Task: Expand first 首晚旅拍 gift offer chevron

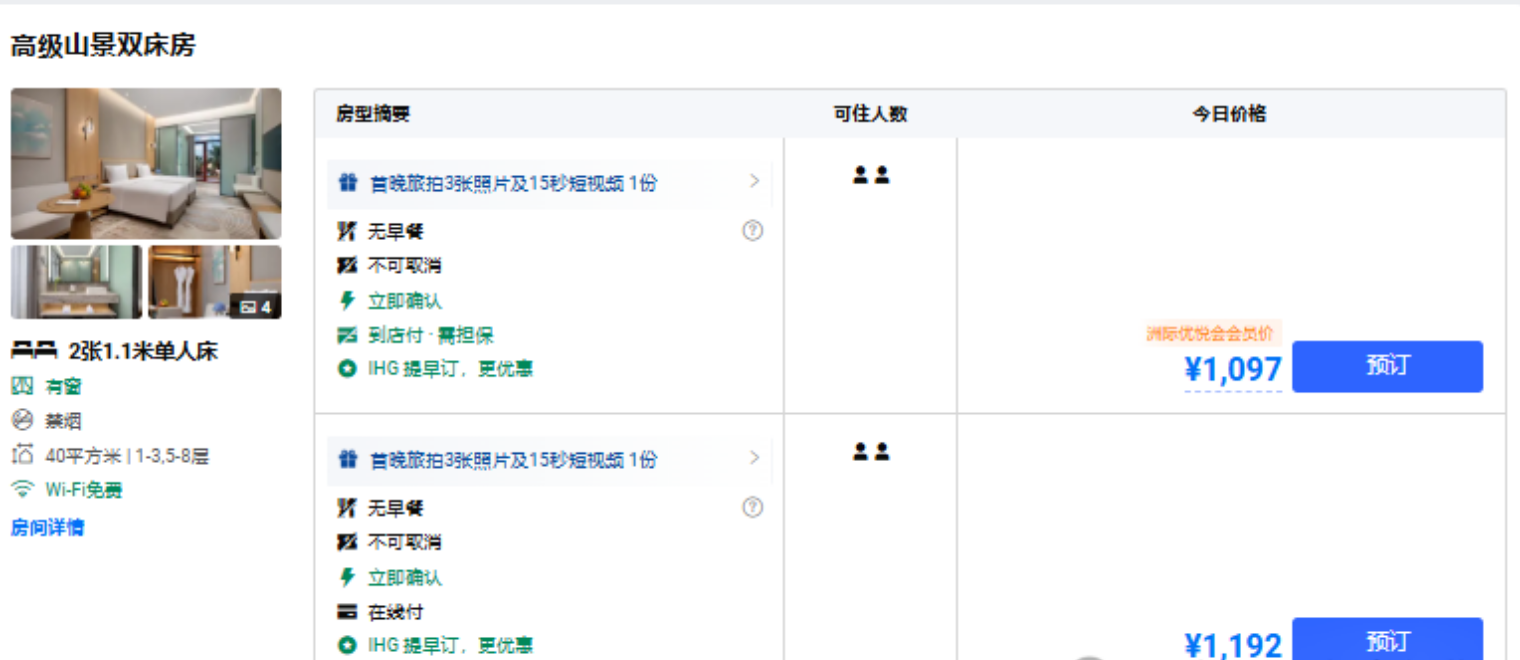Action: coord(754,181)
